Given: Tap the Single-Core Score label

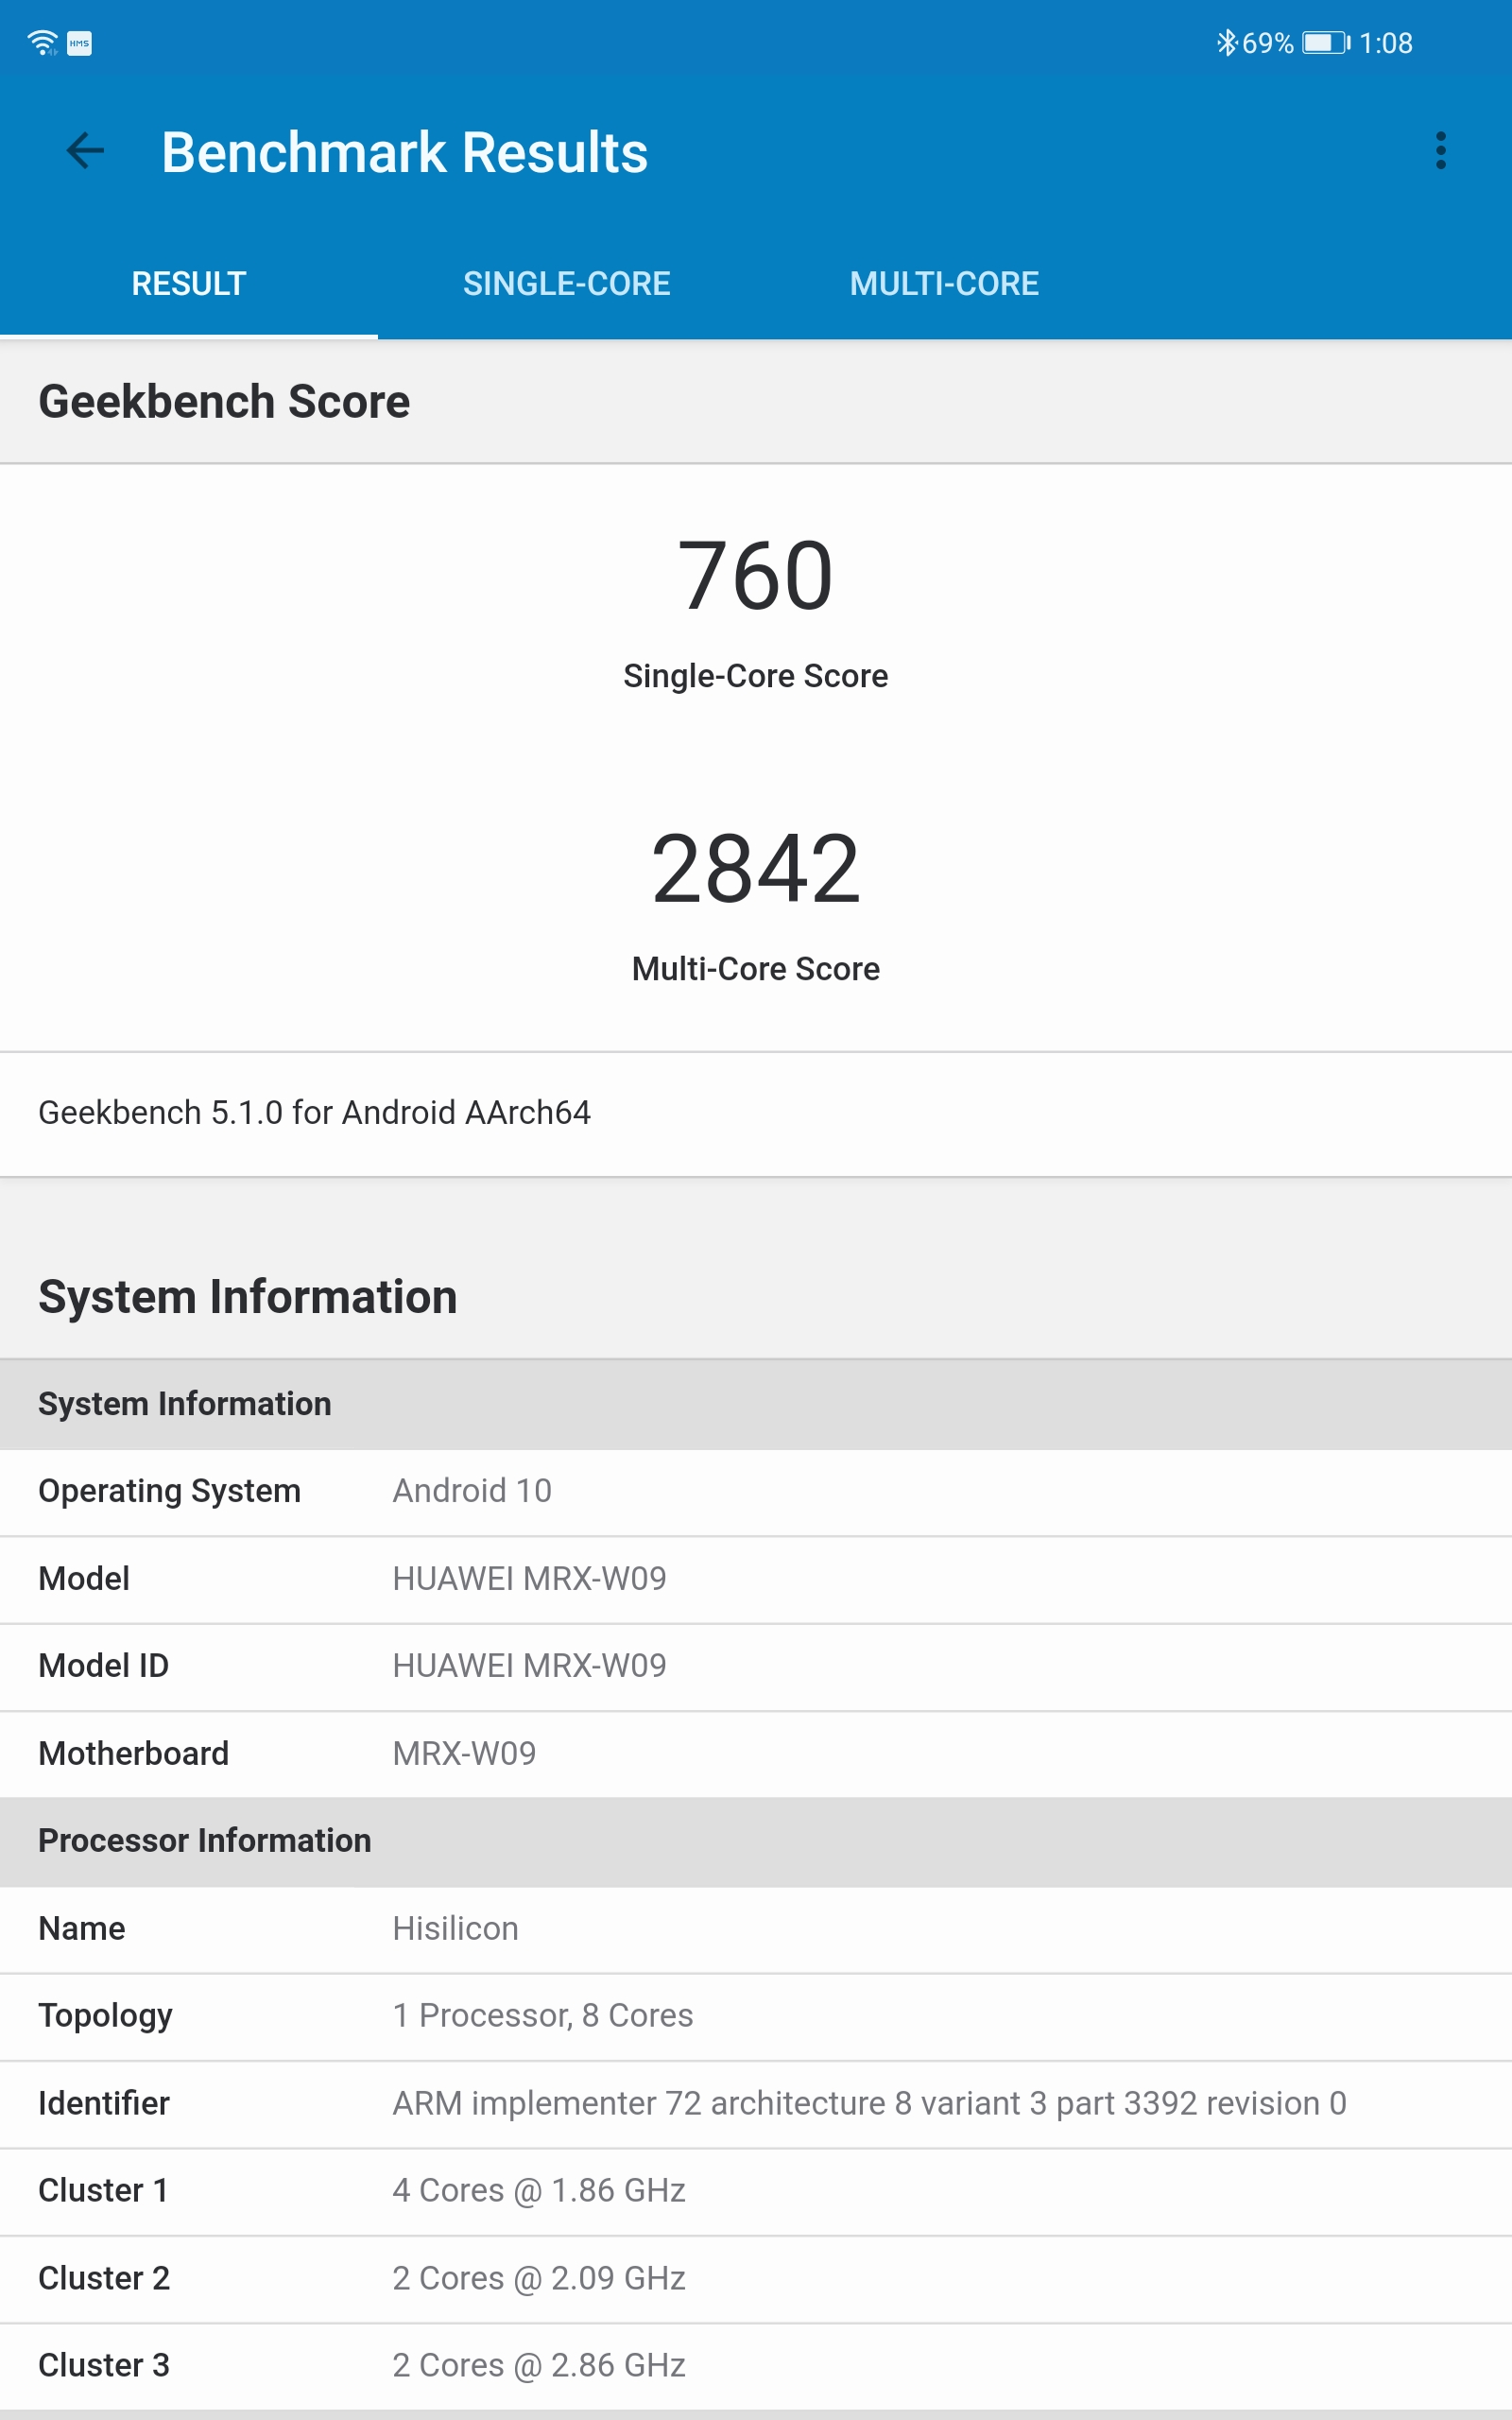Looking at the screenshot, I should pyautogui.click(x=755, y=676).
